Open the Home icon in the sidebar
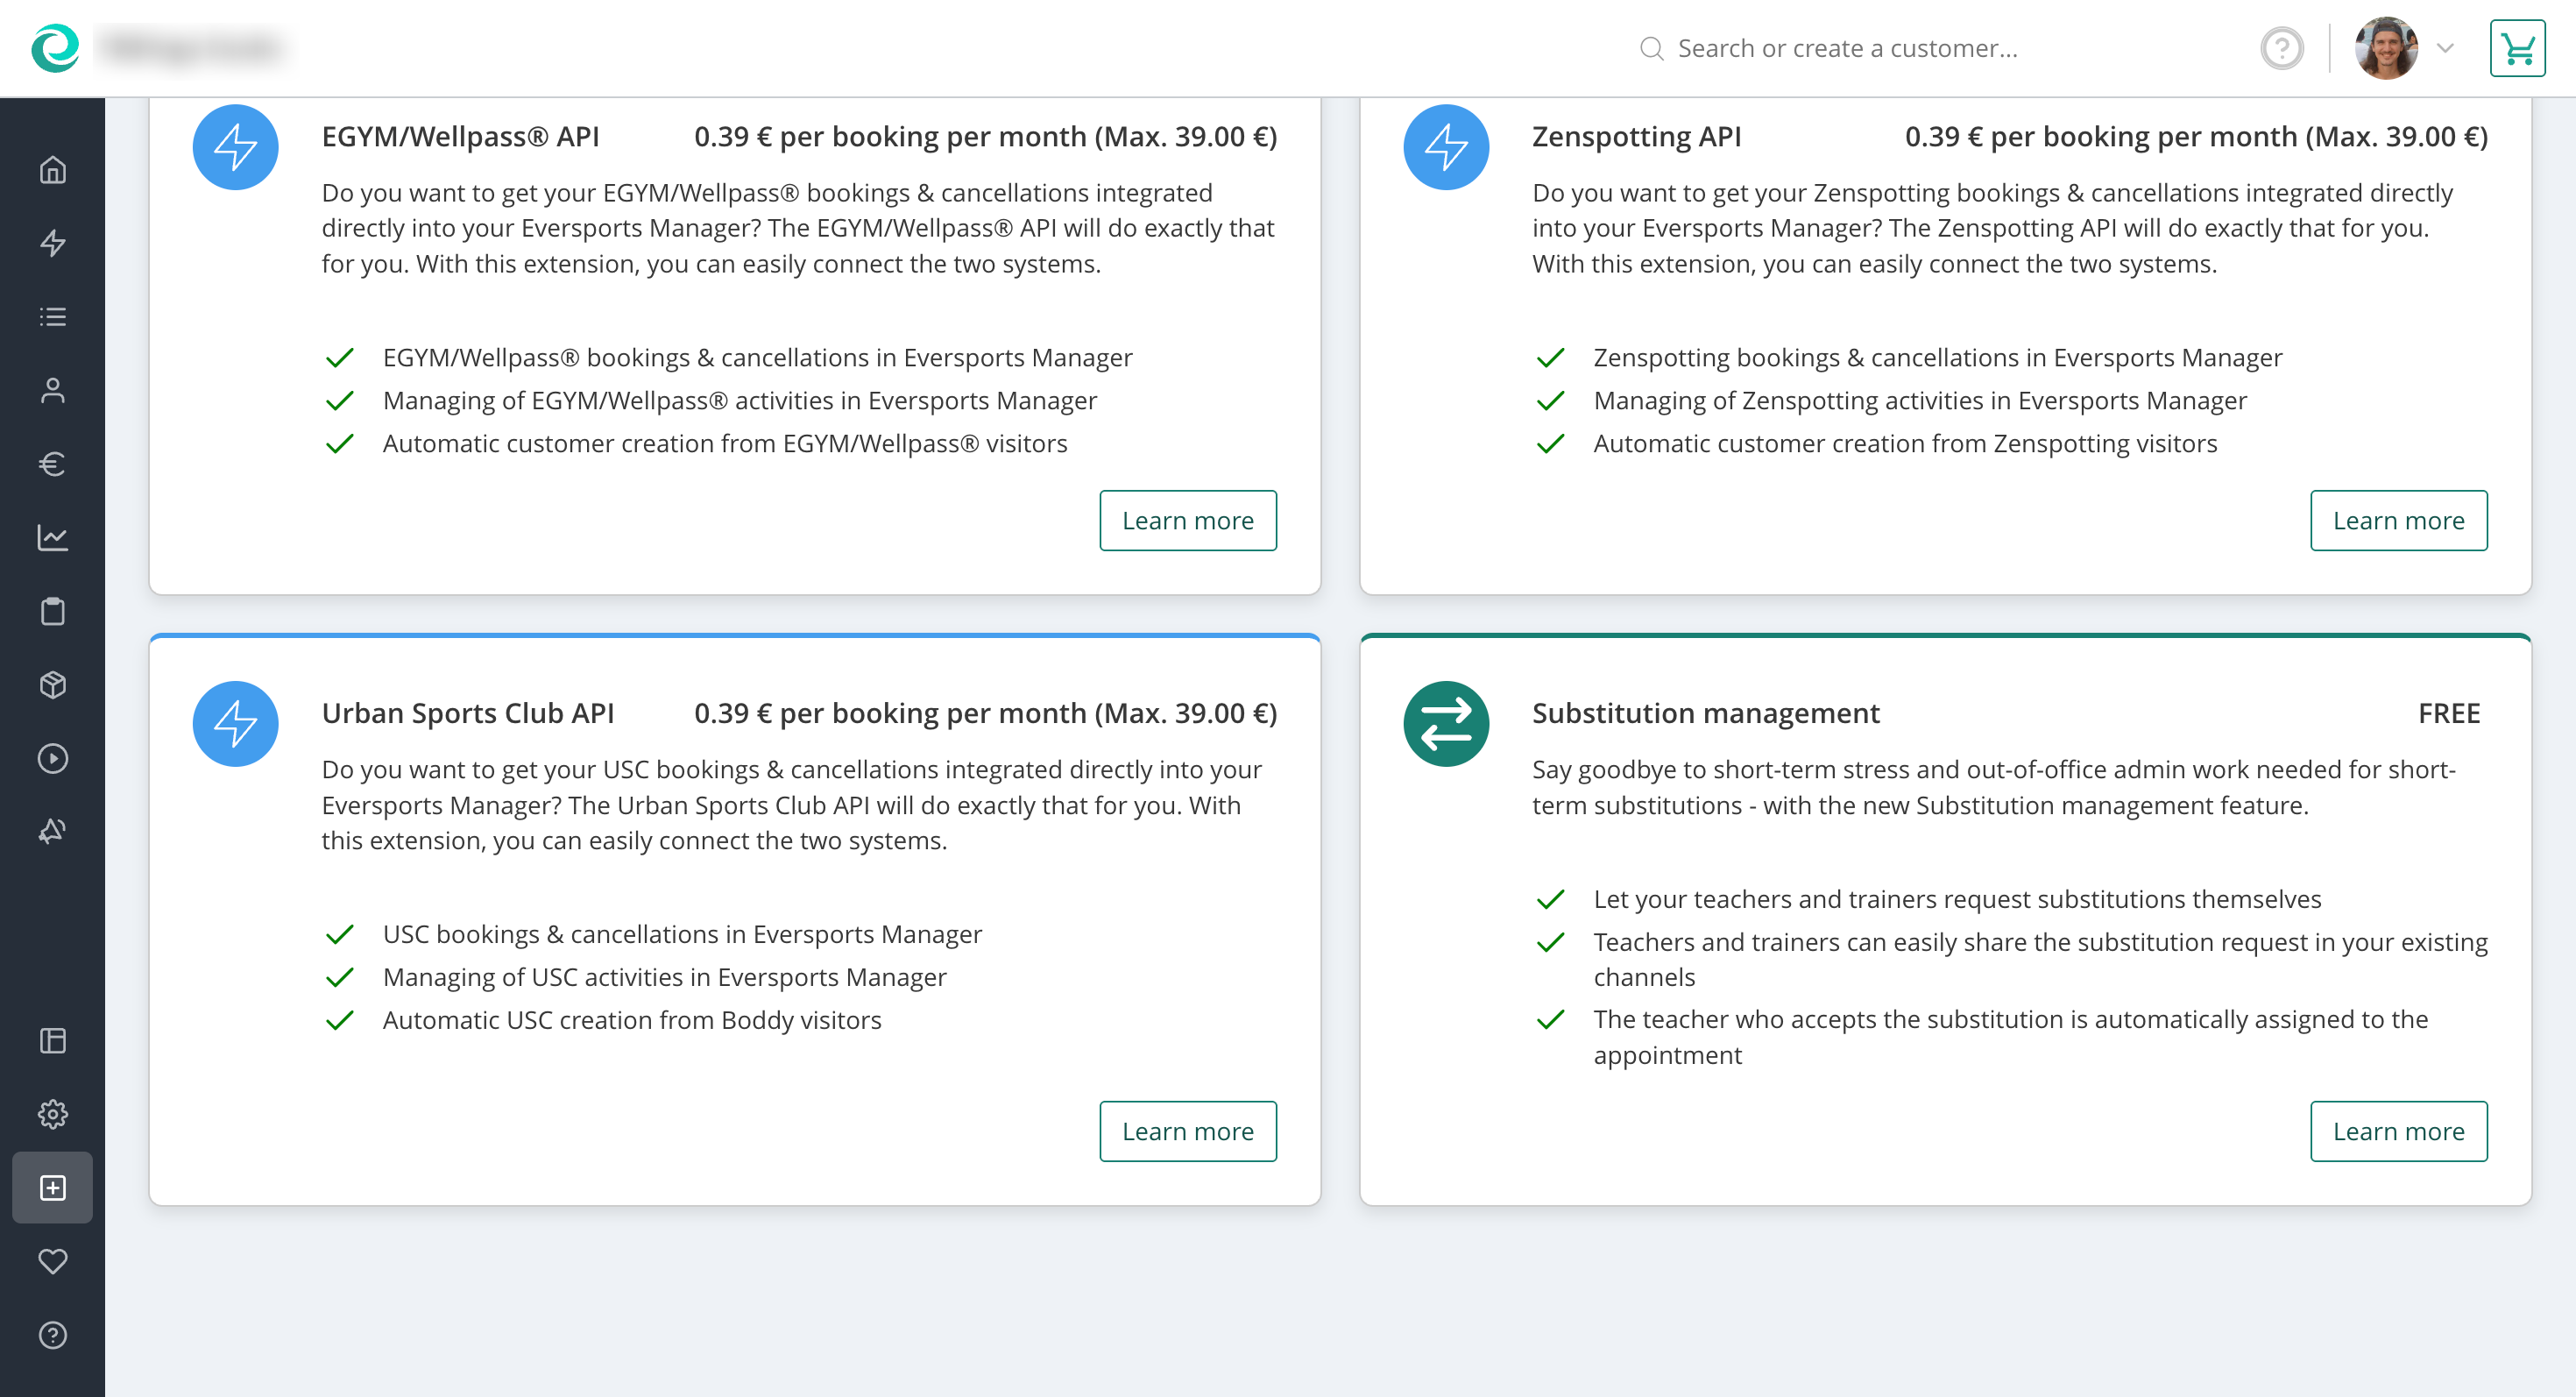This screenshot has width=2576, height=1397. 52,170
